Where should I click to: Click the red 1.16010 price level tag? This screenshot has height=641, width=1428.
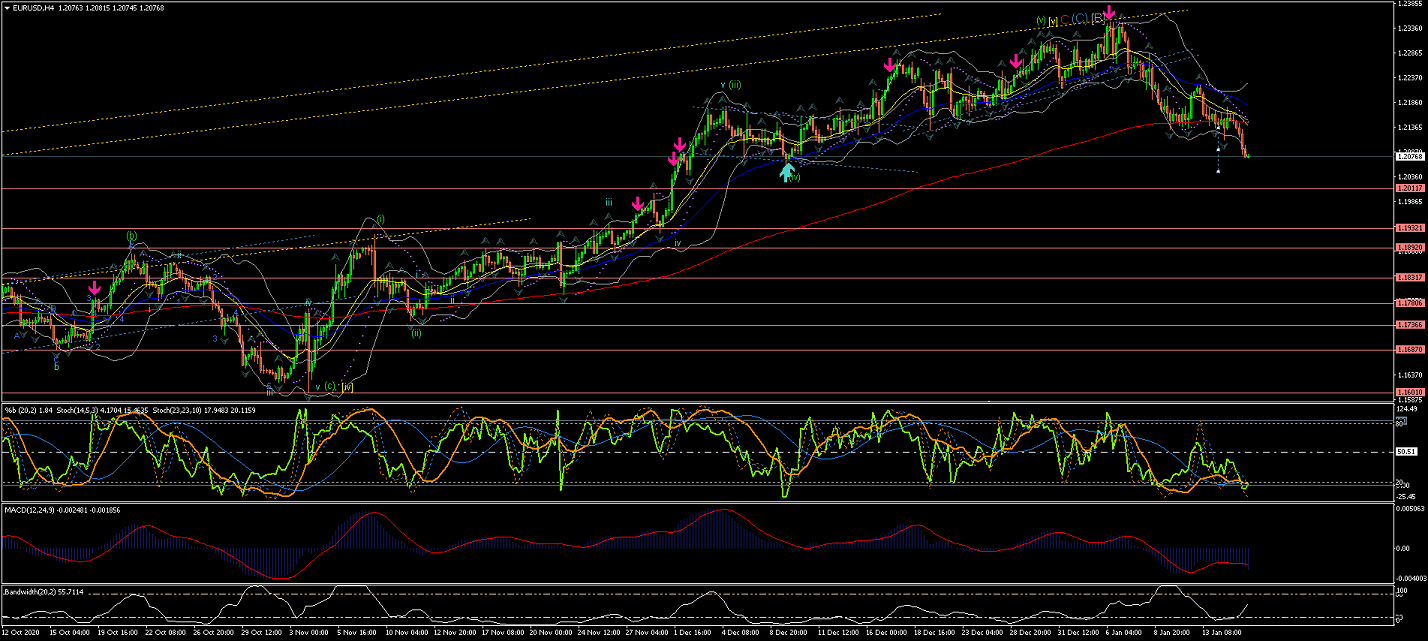pyautogui.click(x=1410, y=392)
